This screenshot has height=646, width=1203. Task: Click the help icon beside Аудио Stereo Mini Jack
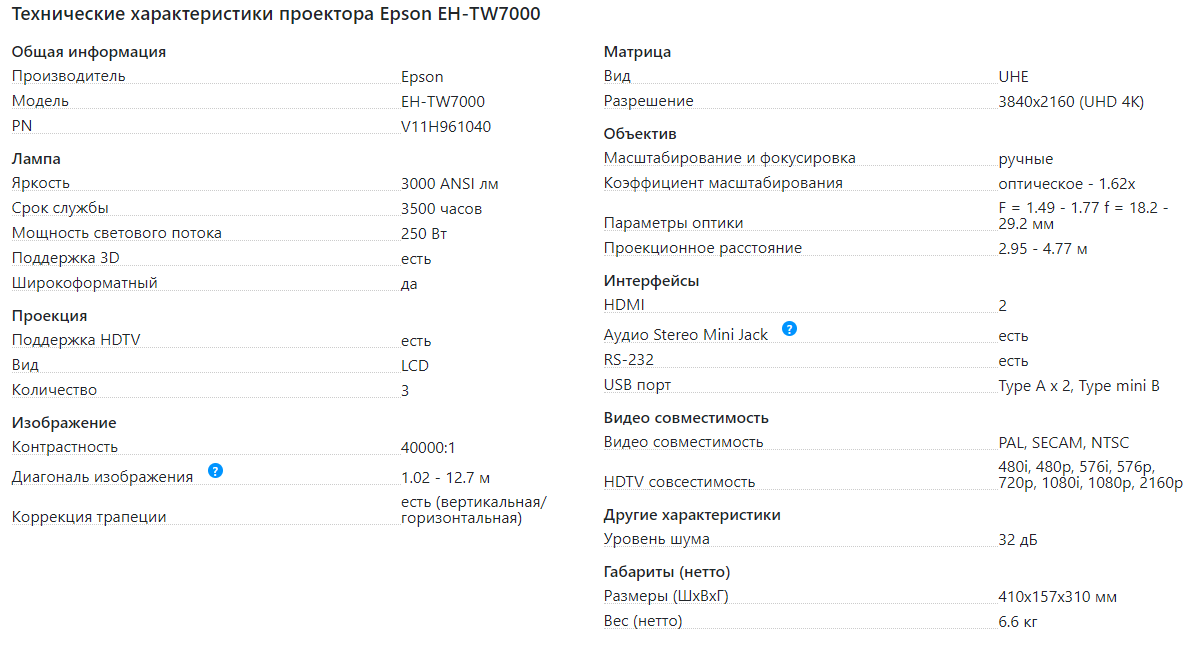tap(789, 328)
